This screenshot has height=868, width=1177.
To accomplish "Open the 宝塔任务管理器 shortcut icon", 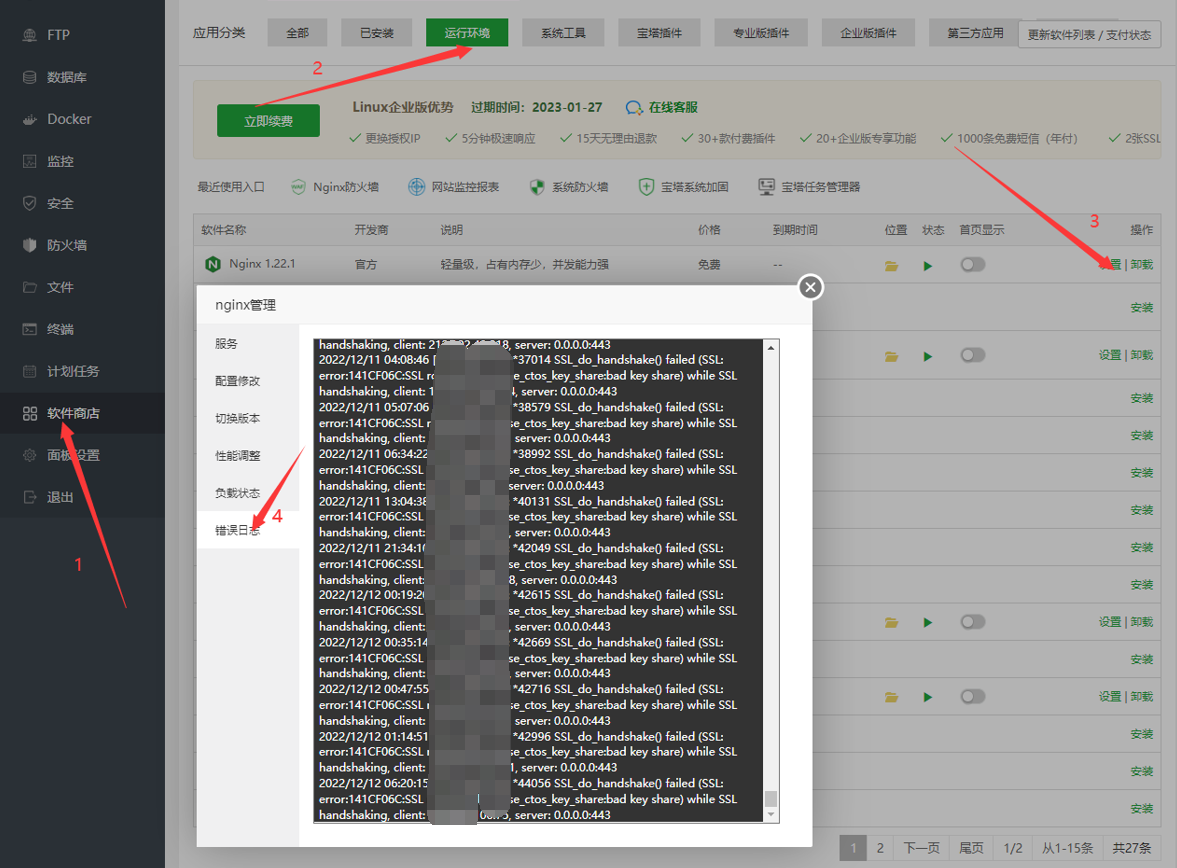I will coord(766,187).
